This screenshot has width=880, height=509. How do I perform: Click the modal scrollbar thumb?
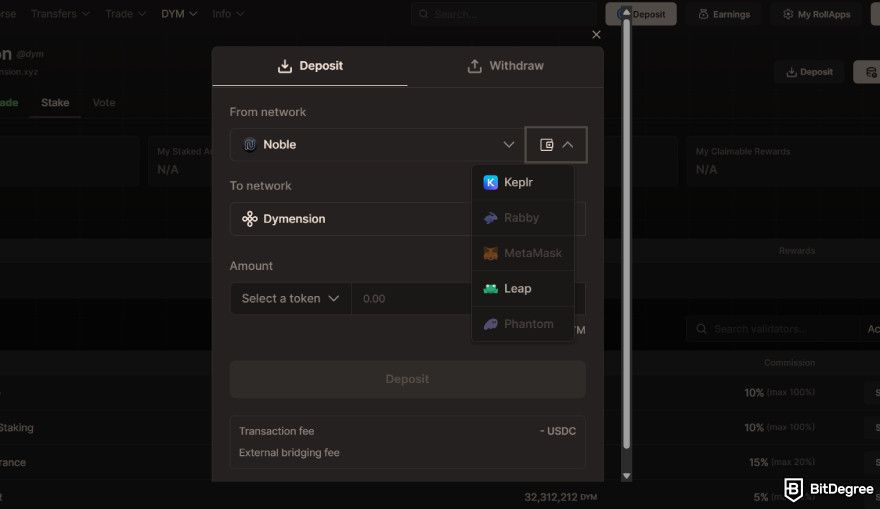[x=626, y=233]
